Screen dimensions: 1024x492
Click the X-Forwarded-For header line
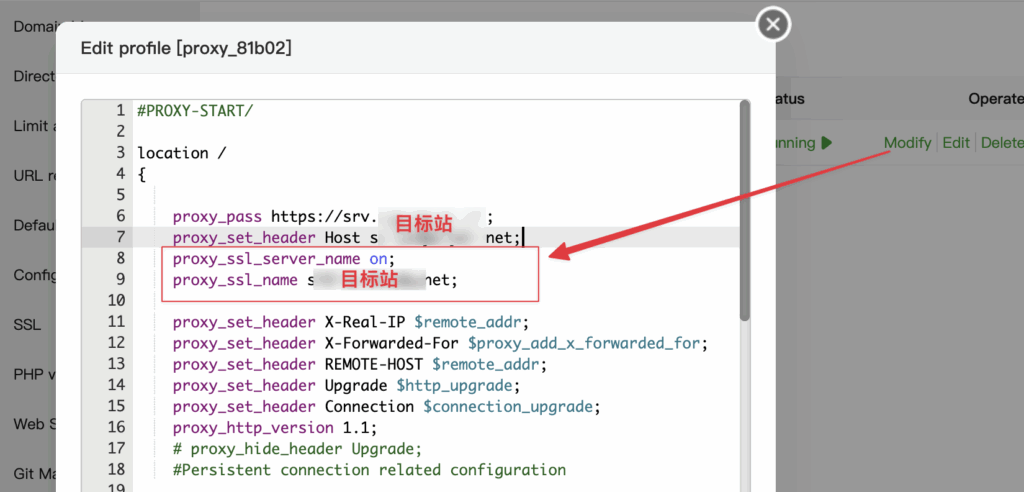440,342
